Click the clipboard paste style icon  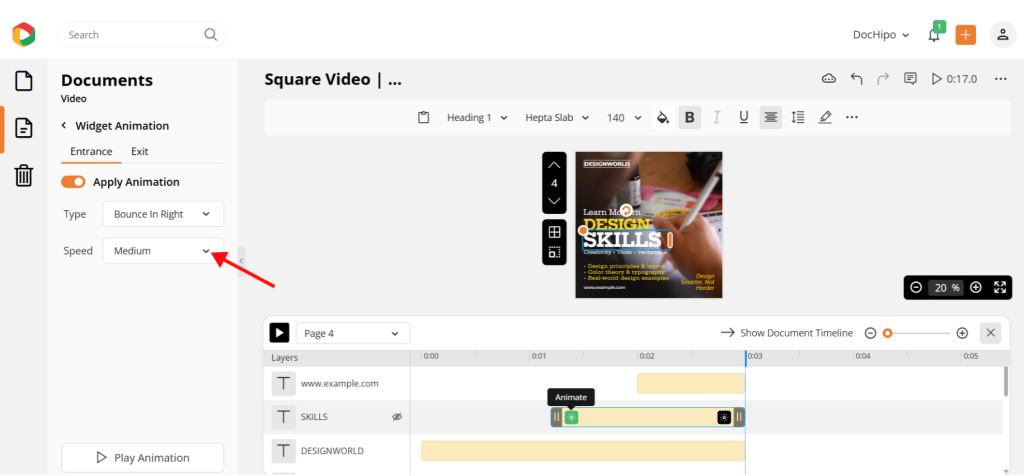(x=423, y=118)
